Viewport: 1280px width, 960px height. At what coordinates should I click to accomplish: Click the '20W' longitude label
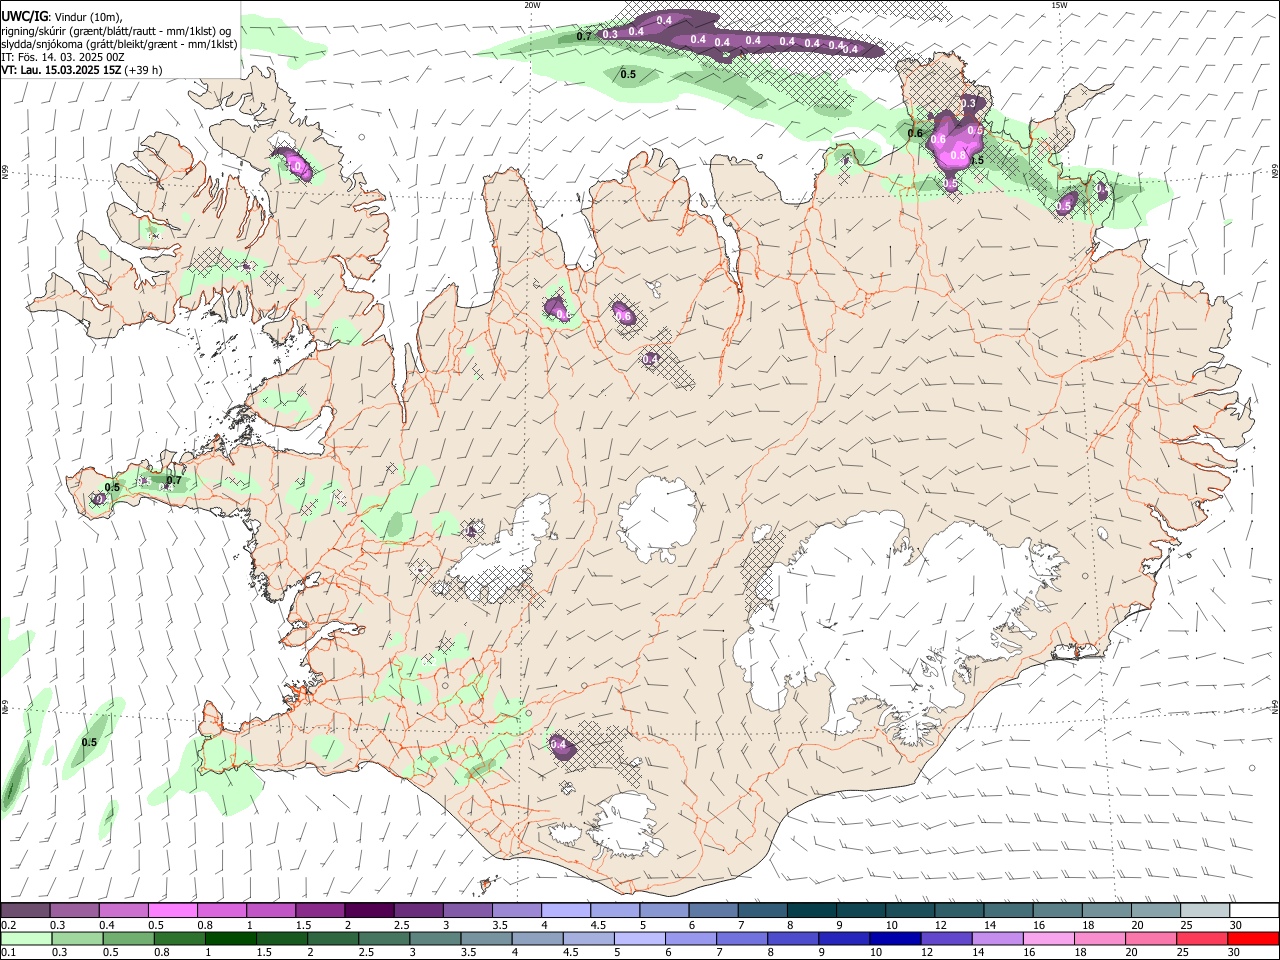532,5
